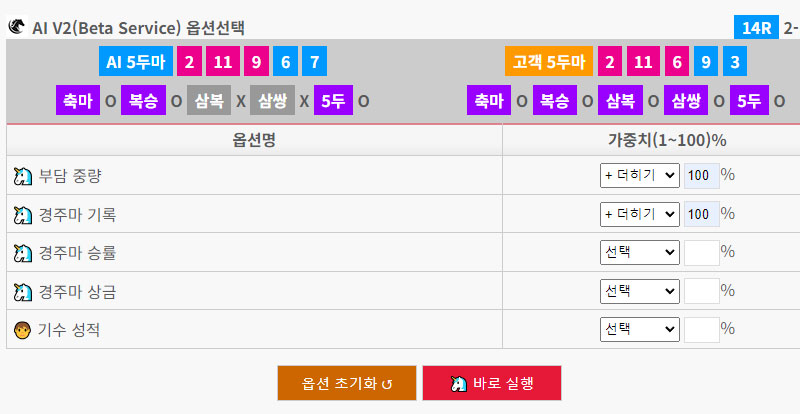800x414 pixels.
Task: Select the orange 고객 5두마 label
Action: click(x=549, y=61)
